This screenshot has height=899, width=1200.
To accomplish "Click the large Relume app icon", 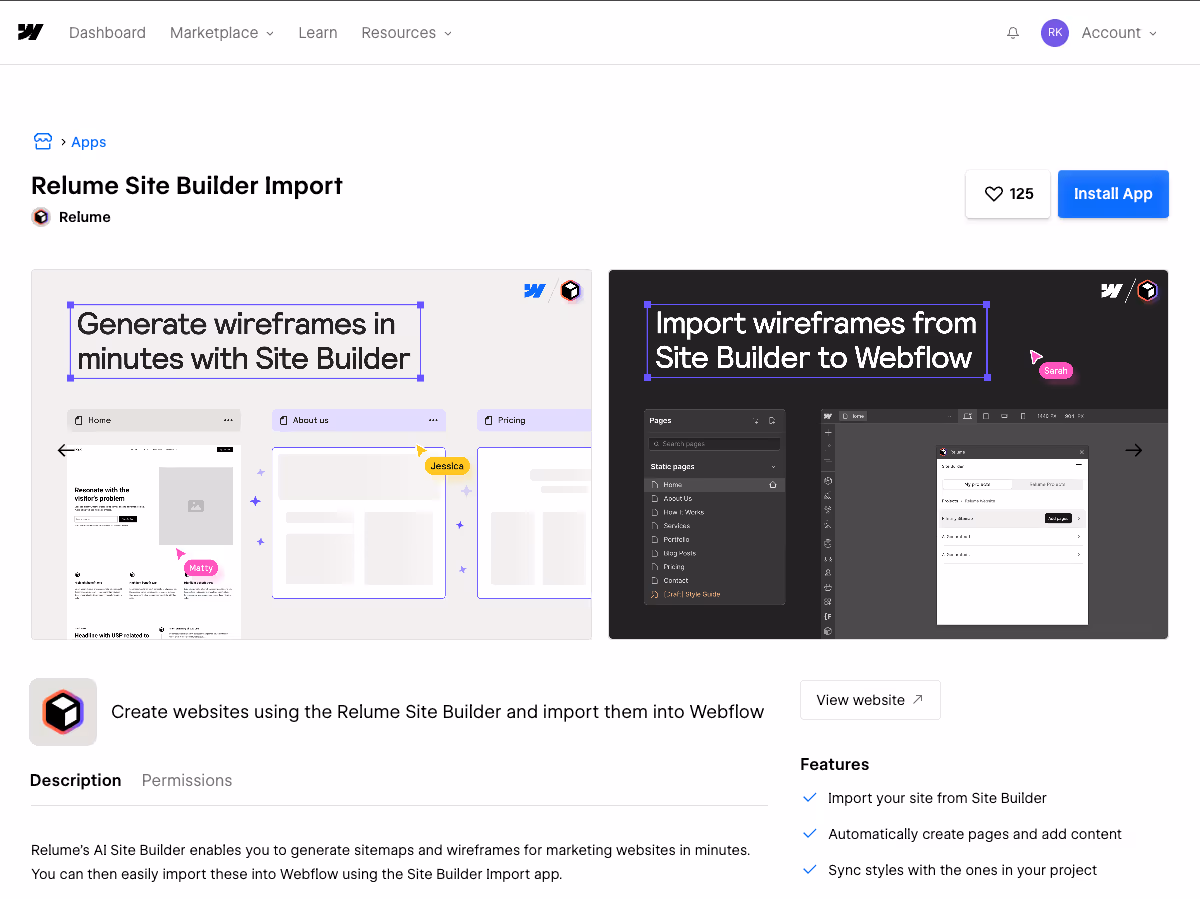I will click(x=63, y=712).
